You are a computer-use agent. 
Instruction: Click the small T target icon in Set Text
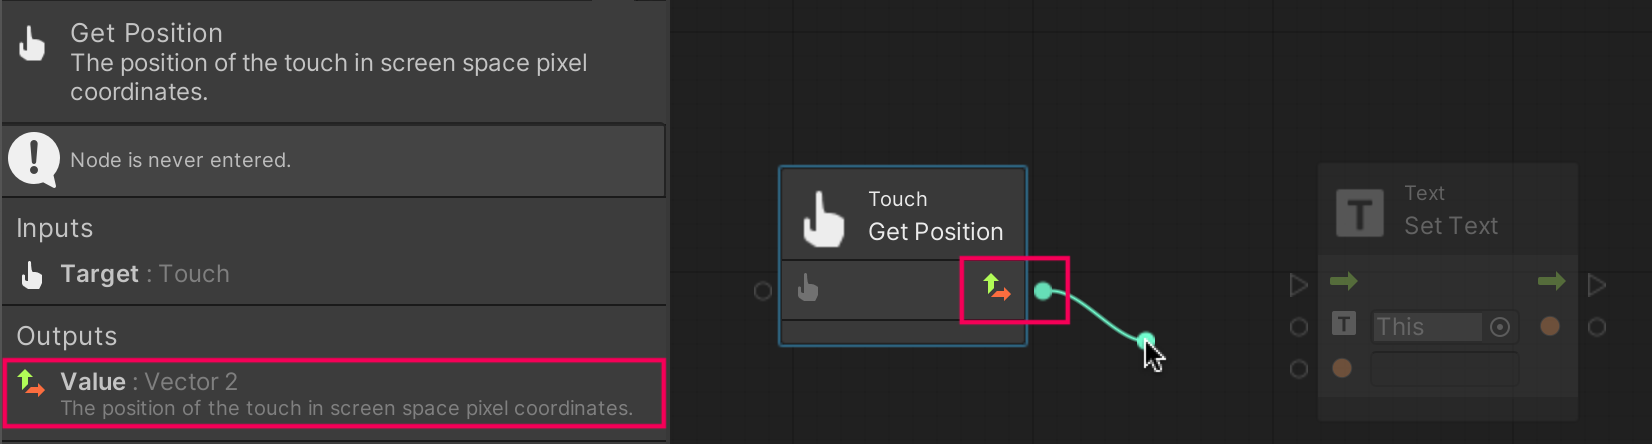coord(1344,324)
